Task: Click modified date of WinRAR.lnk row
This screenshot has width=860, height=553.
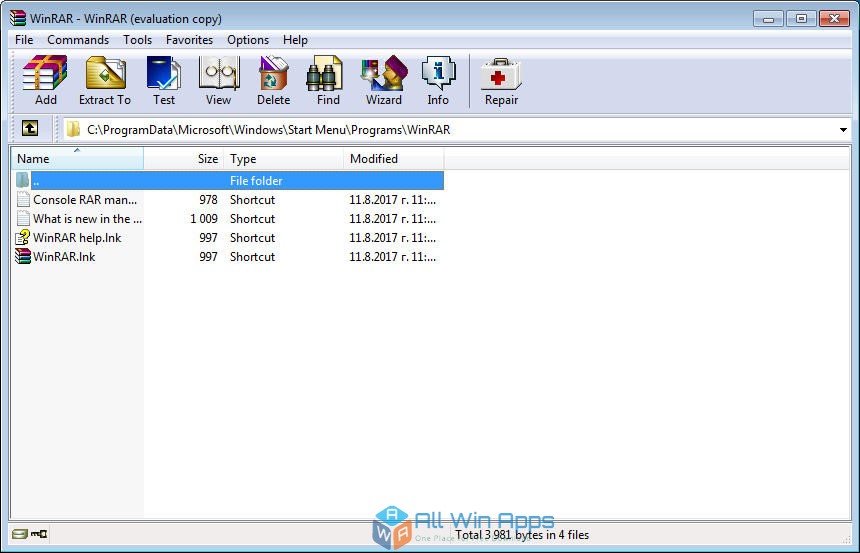Action: 393,257
